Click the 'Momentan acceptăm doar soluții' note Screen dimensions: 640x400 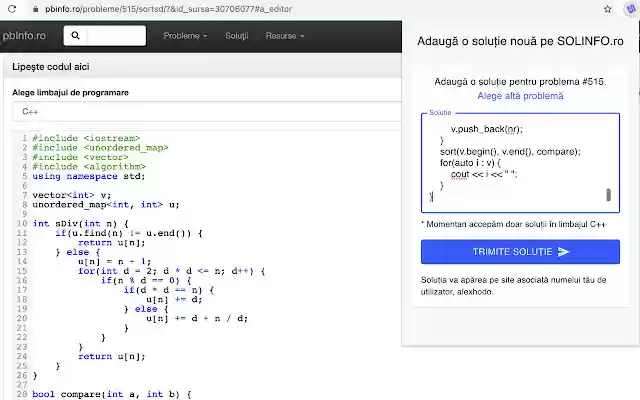513,224
